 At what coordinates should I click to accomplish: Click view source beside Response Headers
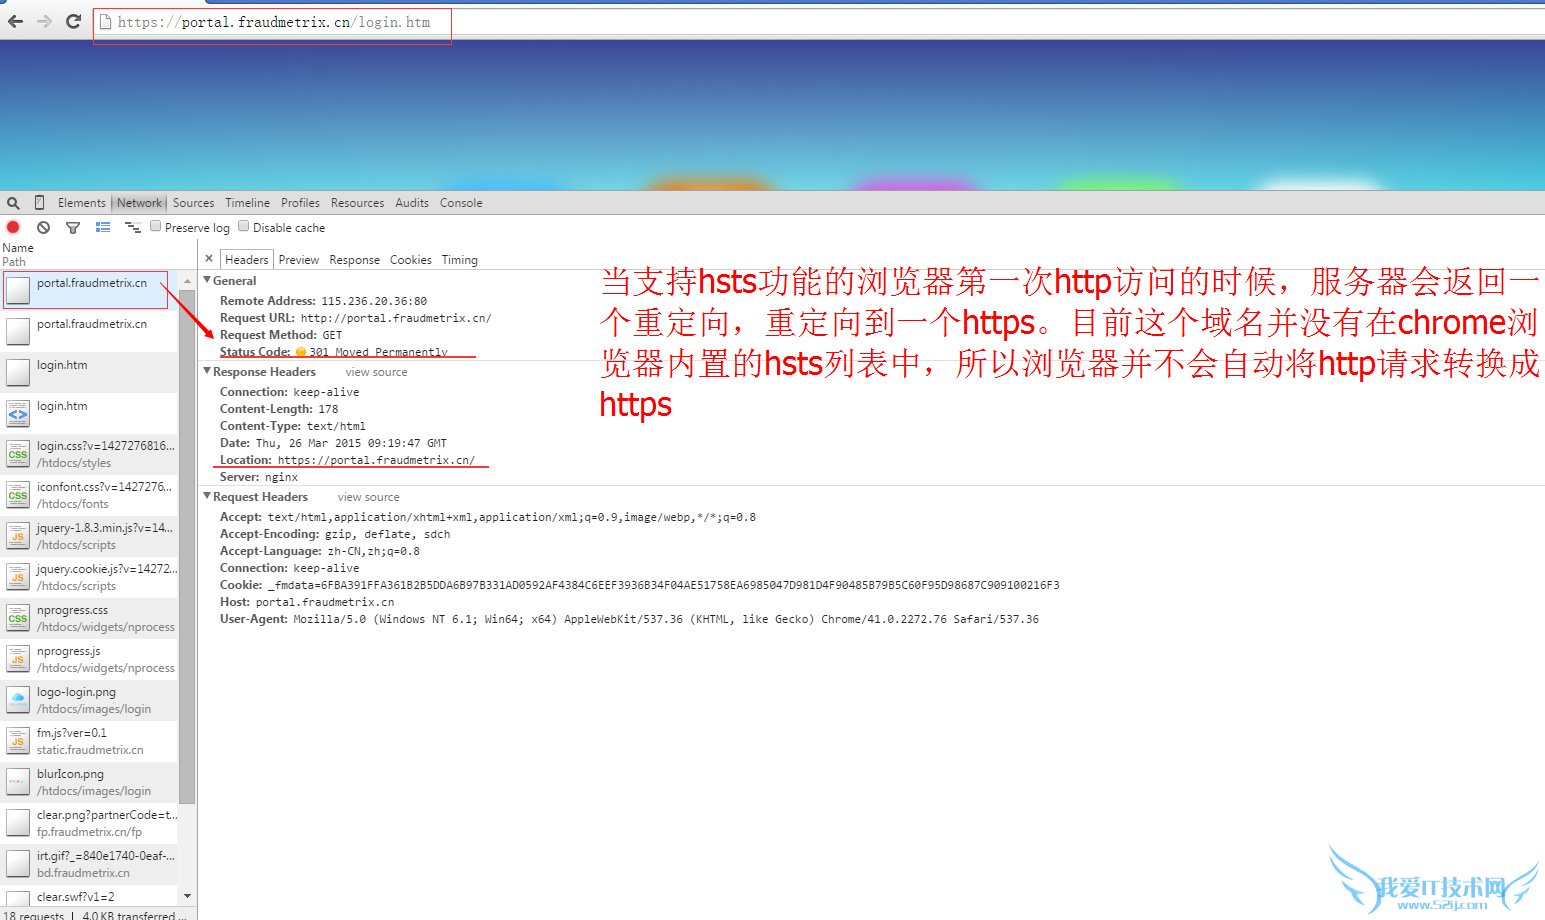click(375, 371)
